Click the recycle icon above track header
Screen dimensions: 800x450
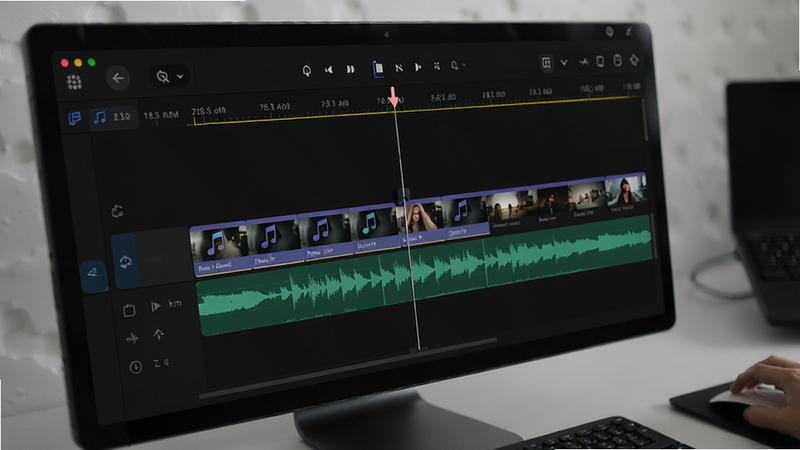117,211
